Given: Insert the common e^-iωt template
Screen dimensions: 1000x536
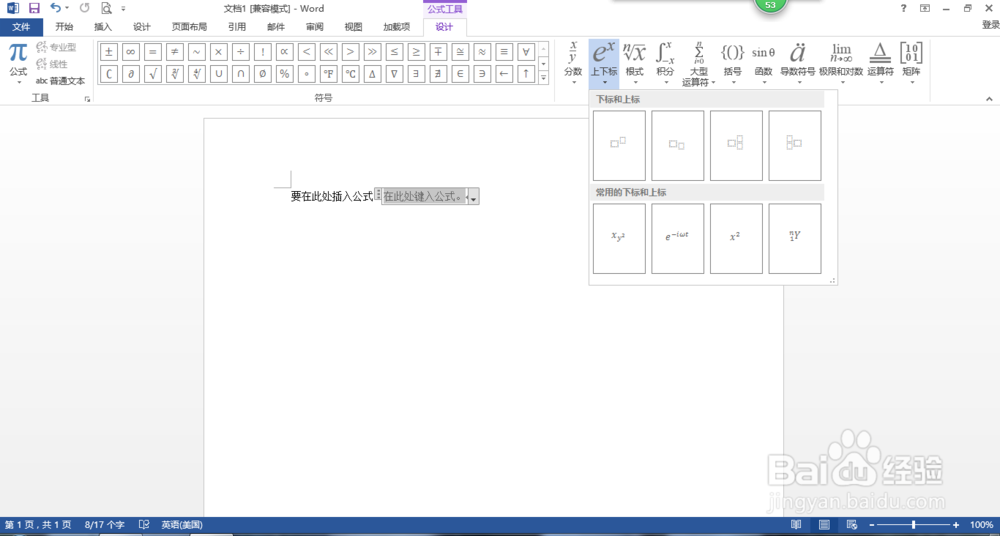Looking at the screenshot, I should click(x=677, y=239).
